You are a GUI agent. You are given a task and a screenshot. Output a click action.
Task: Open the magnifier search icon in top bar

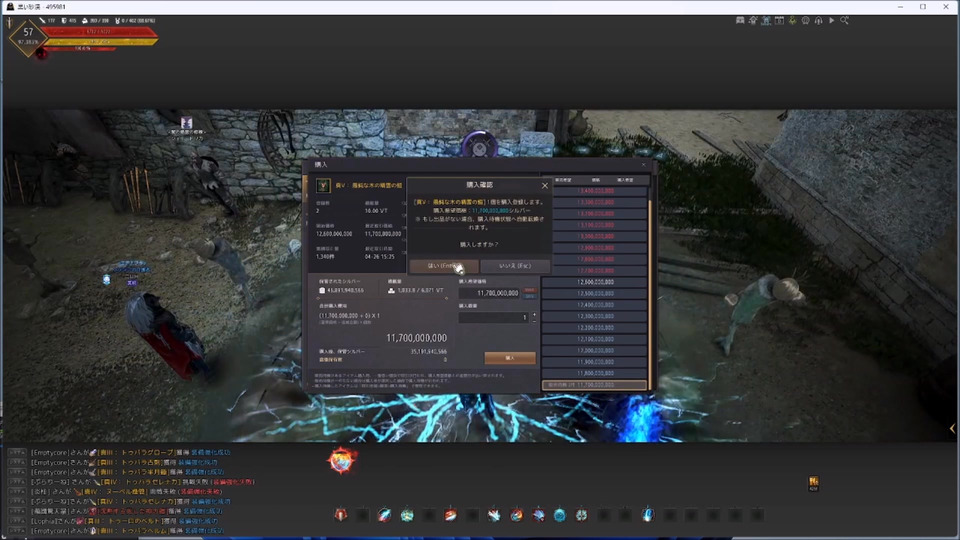tap(844, 20)
